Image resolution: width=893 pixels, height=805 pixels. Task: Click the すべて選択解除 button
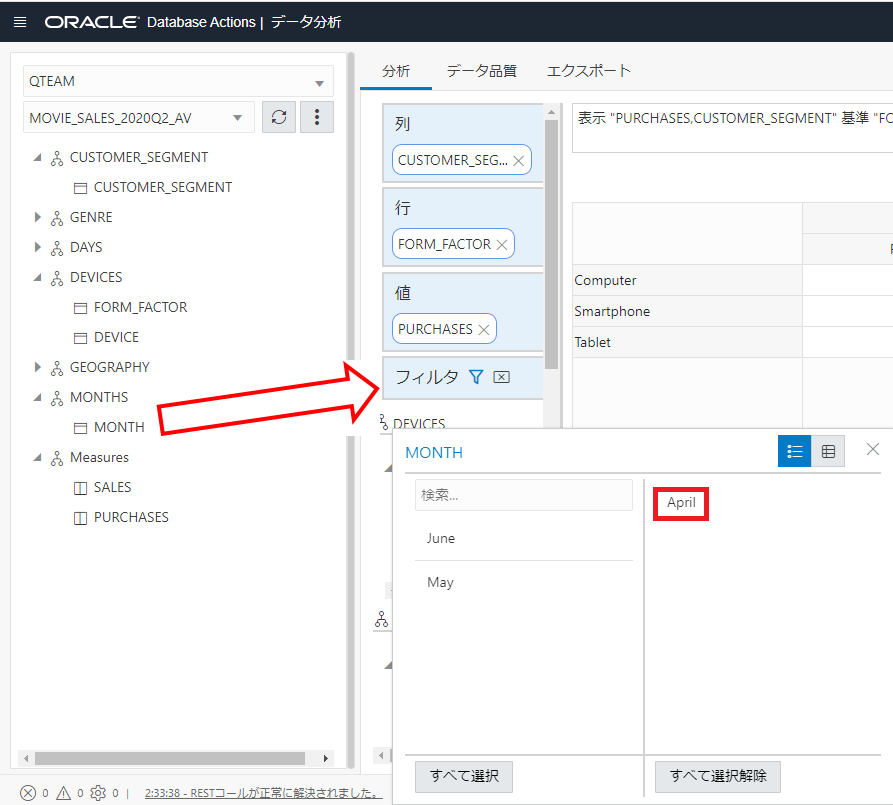(717, 776)
